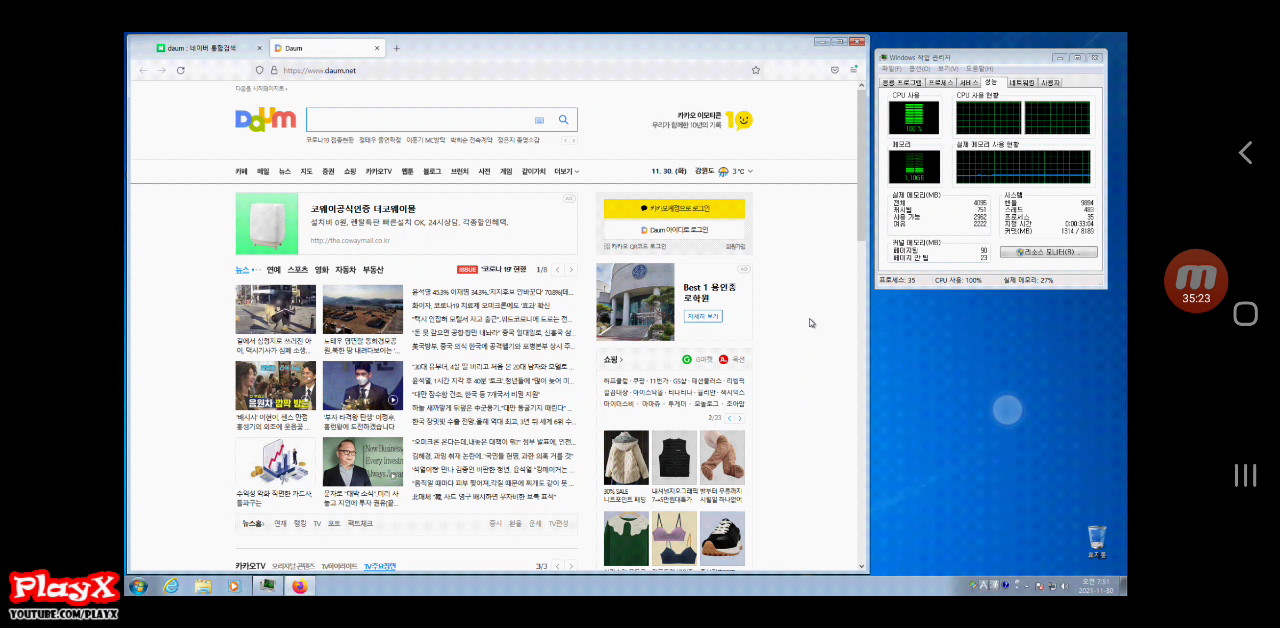Image resolution: width=1280 pixels, height=628 pixels.
Task: Expand the weather temperature dropdown
Action: pyautogui.click(x=750, y=171)
